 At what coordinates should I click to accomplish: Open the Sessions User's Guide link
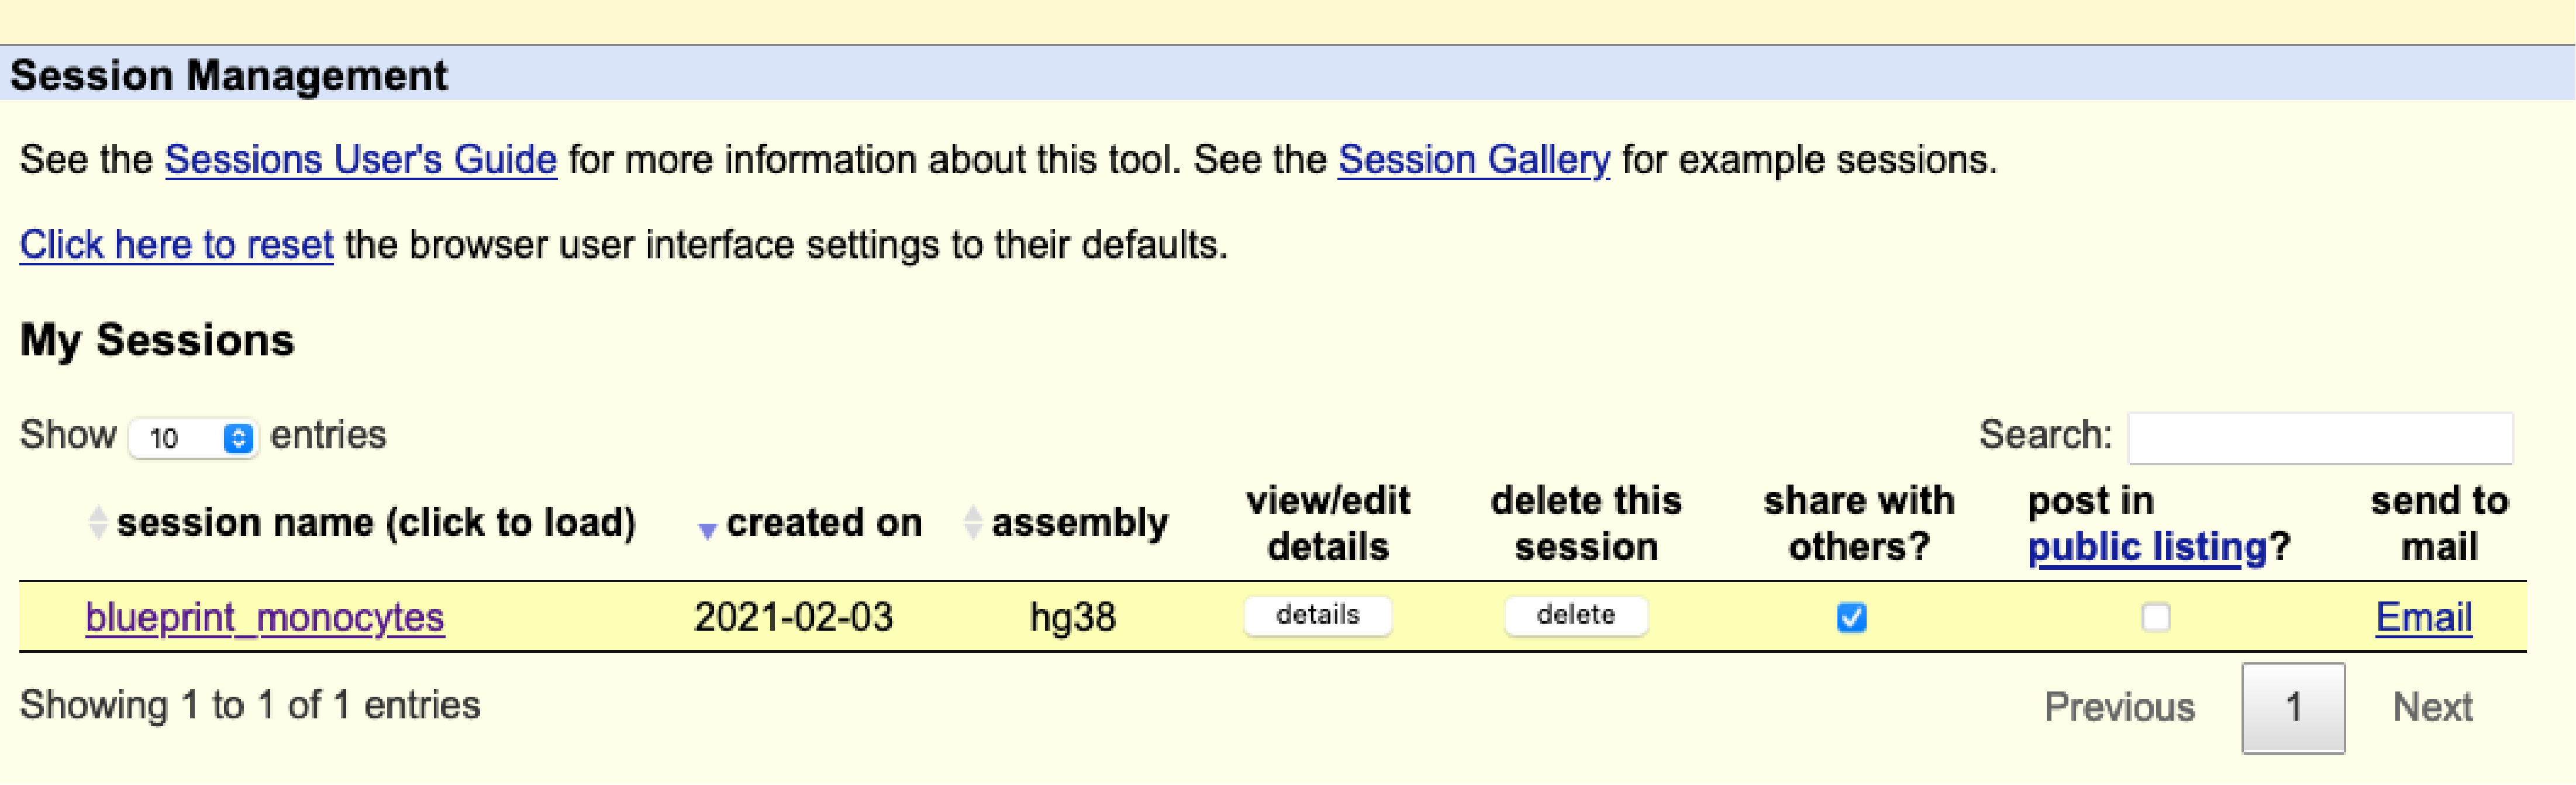360,160
